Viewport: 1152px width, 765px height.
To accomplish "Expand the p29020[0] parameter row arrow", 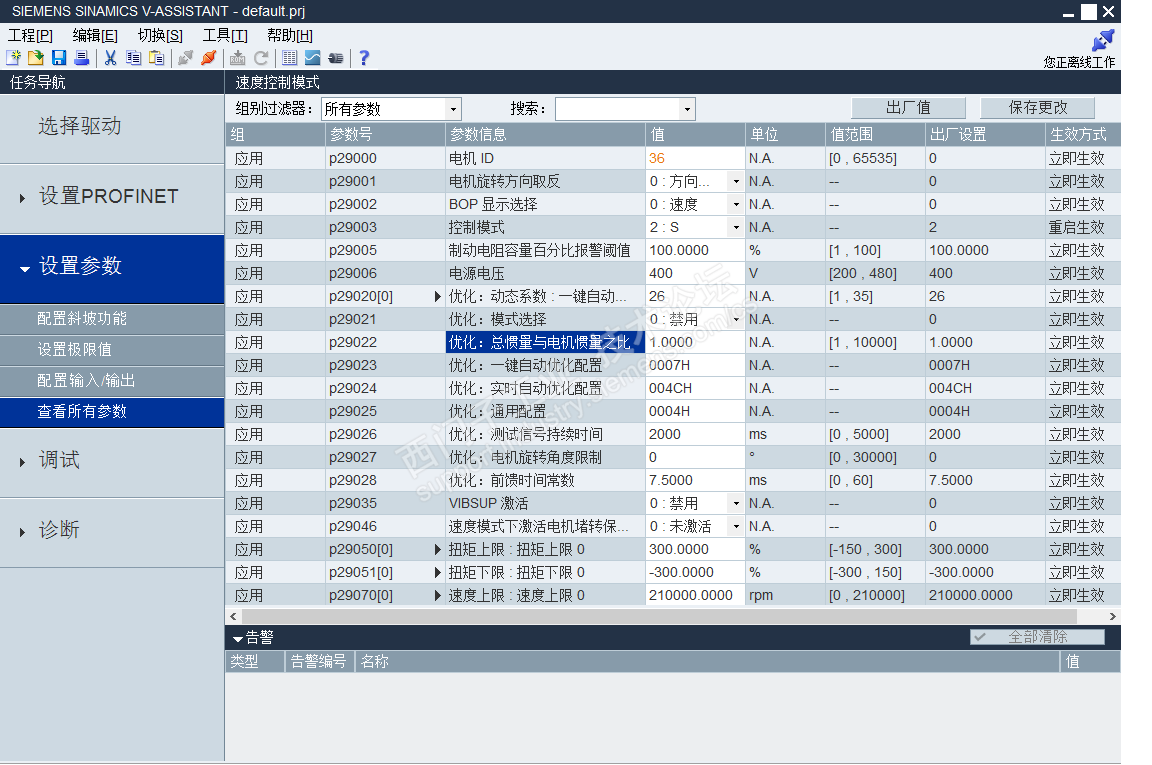I will coord(437,296).
